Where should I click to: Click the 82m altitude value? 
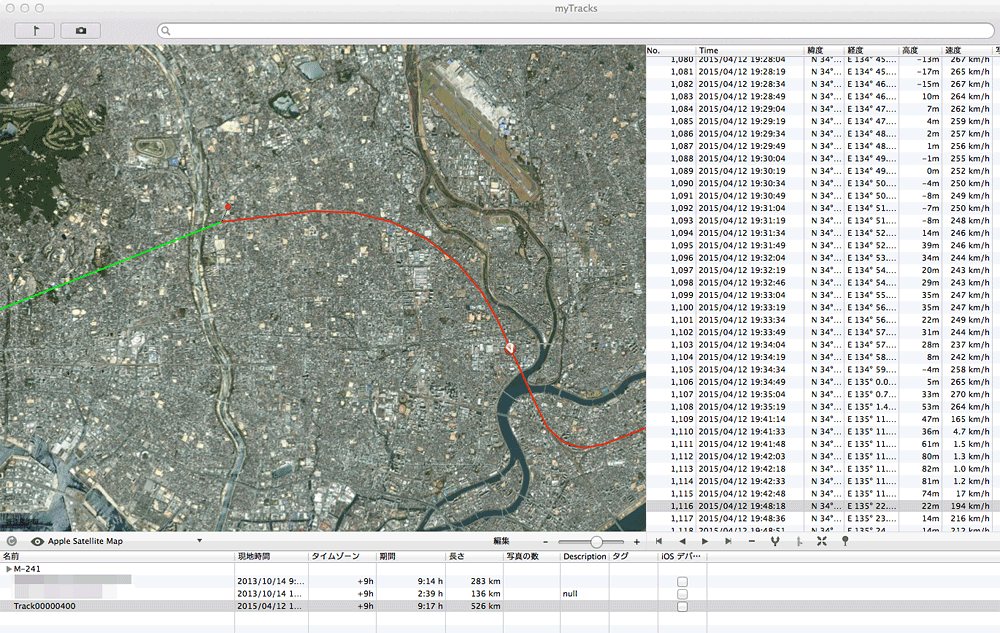(930, 469)
